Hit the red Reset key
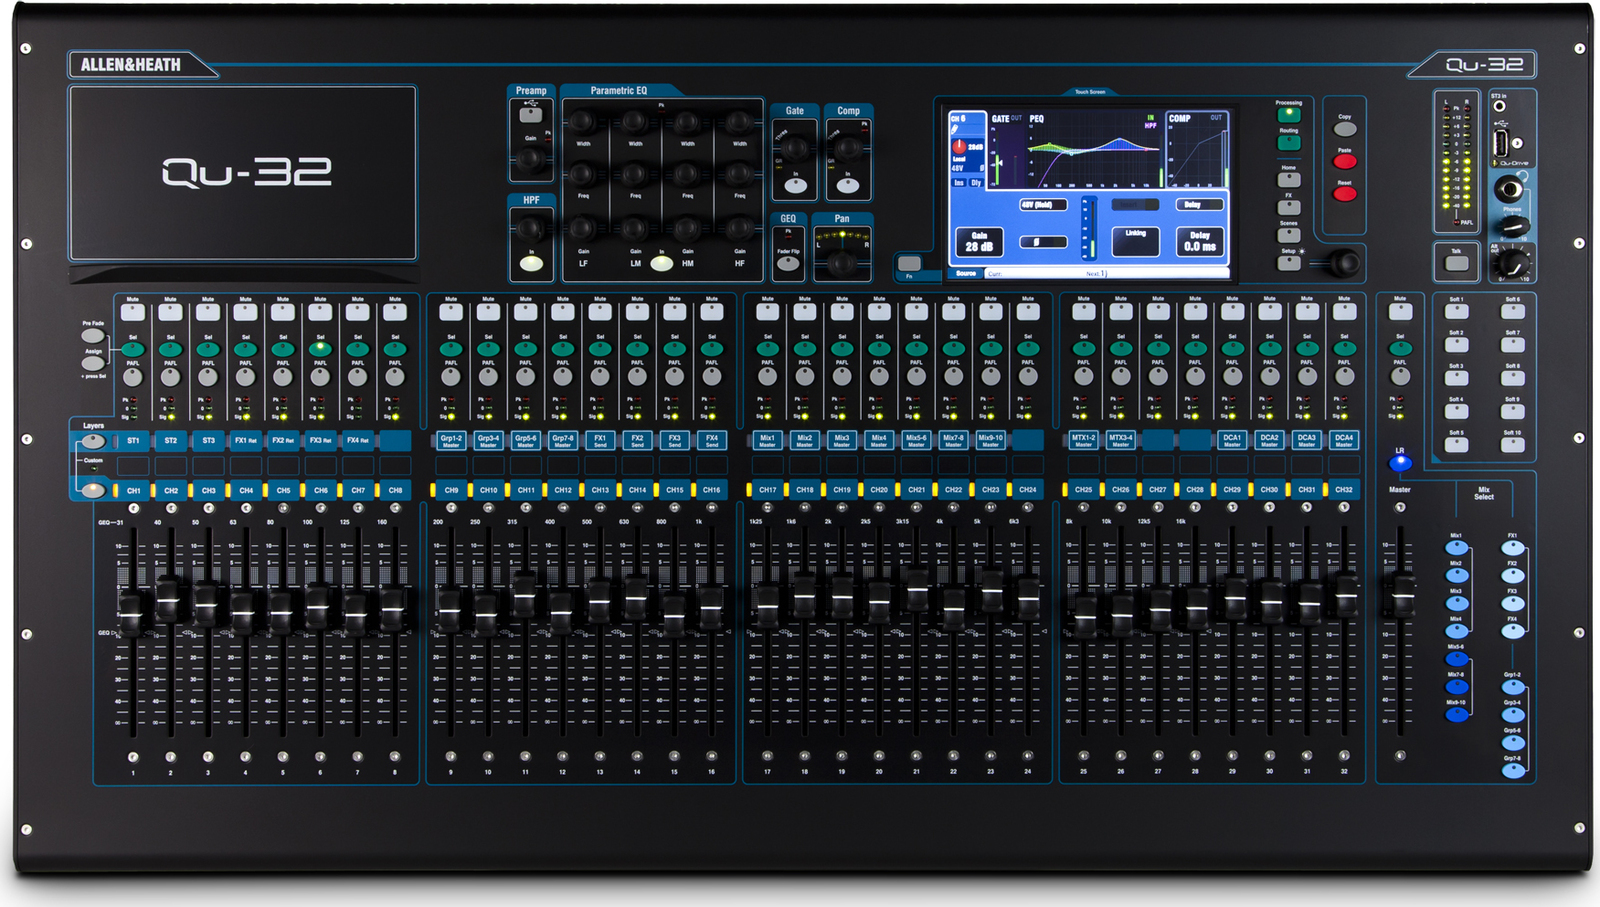This screenshot has width=1600, height=907. click(x=1345, y=194)
